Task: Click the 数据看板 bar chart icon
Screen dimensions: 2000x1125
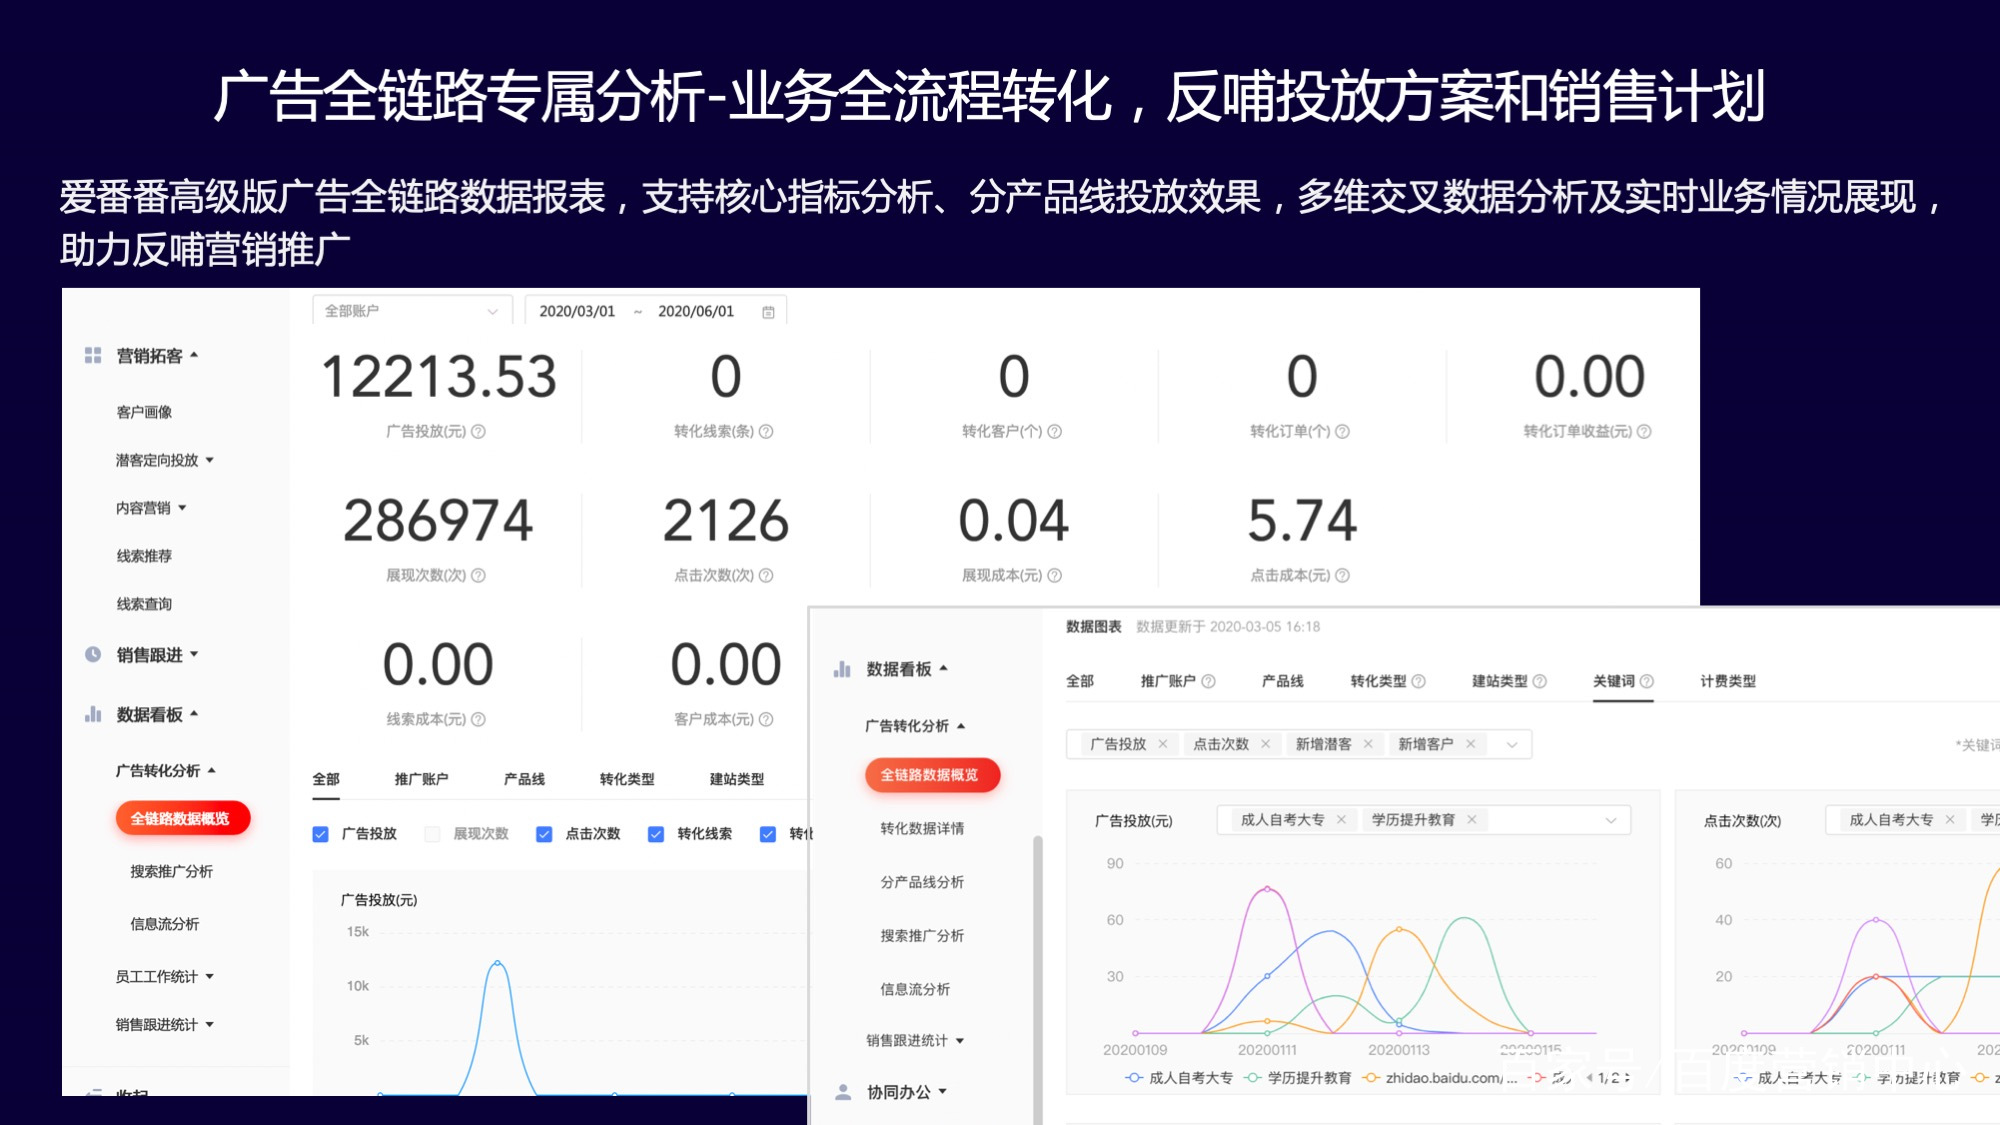Action: point(93,714)
